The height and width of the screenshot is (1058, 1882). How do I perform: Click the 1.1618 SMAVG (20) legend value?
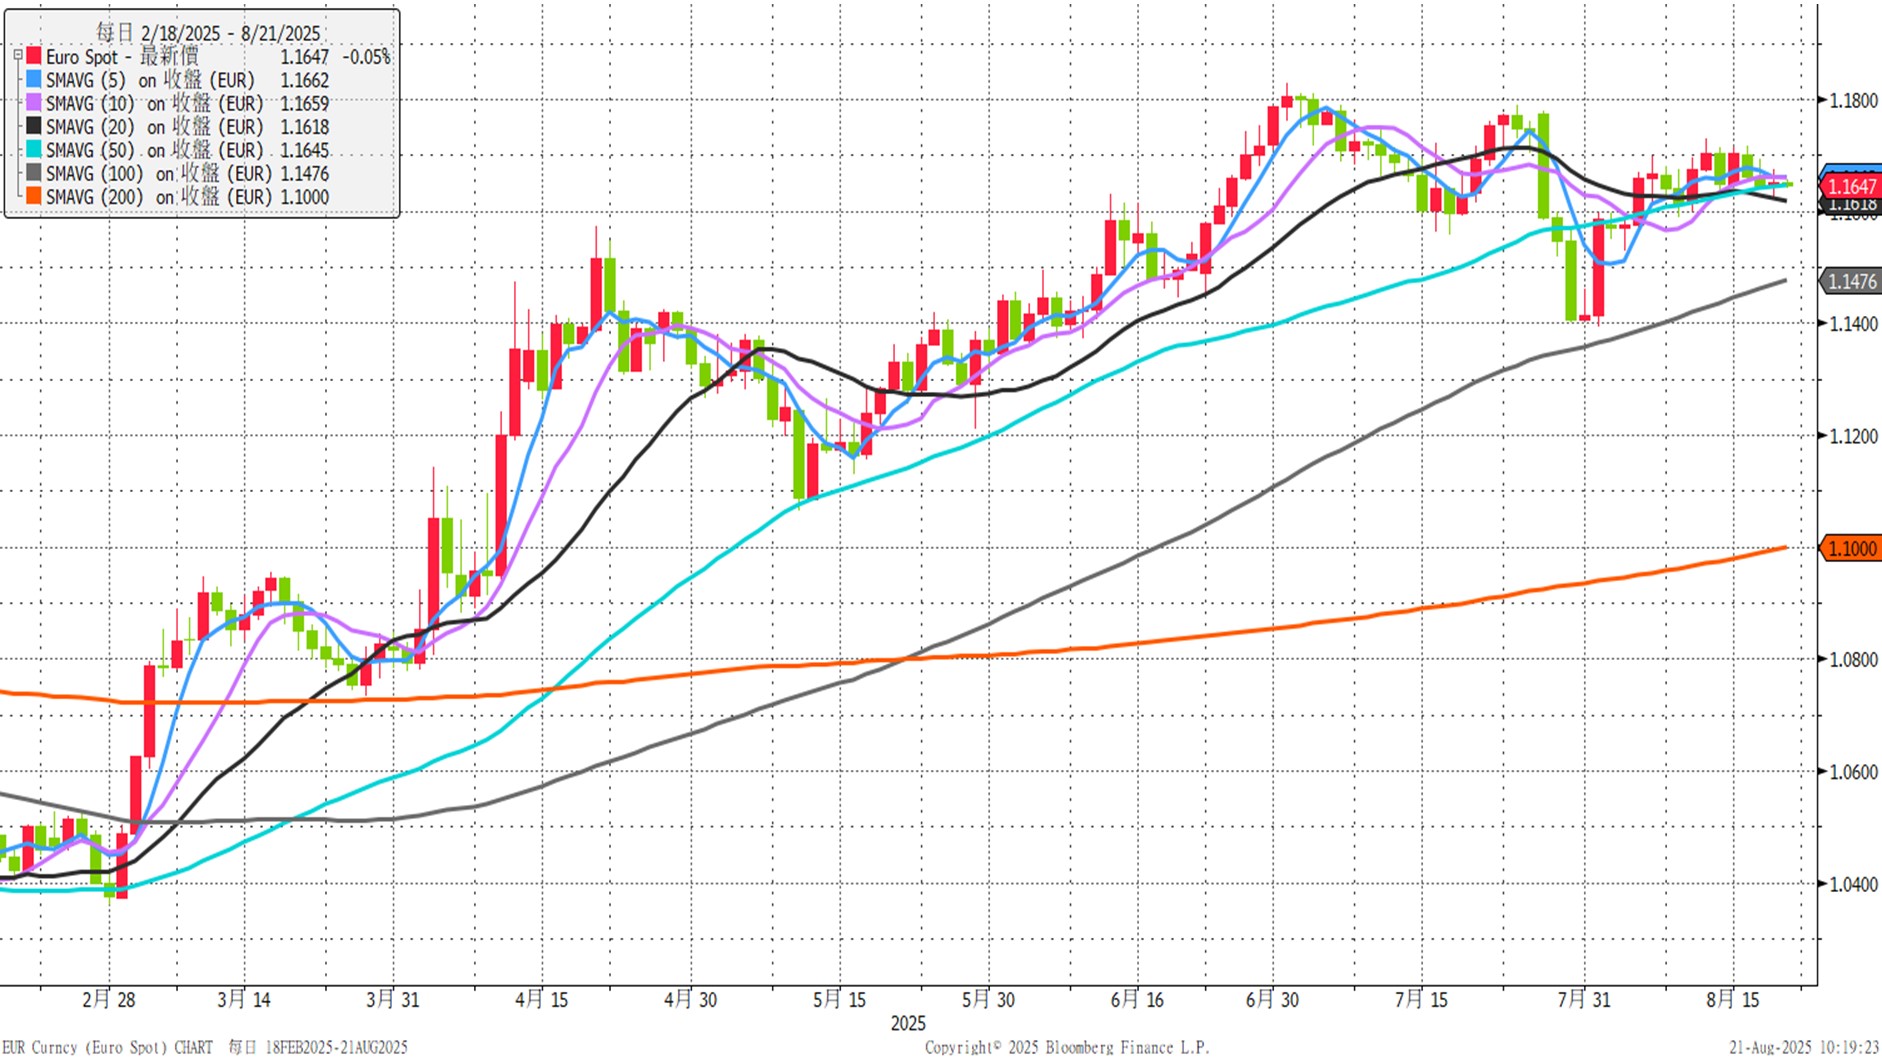coord(304,127)
